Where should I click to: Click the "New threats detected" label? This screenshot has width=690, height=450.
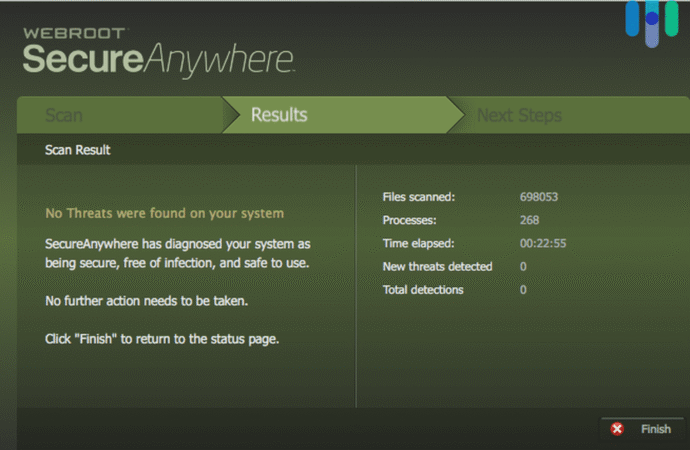(x=437, y=267)
